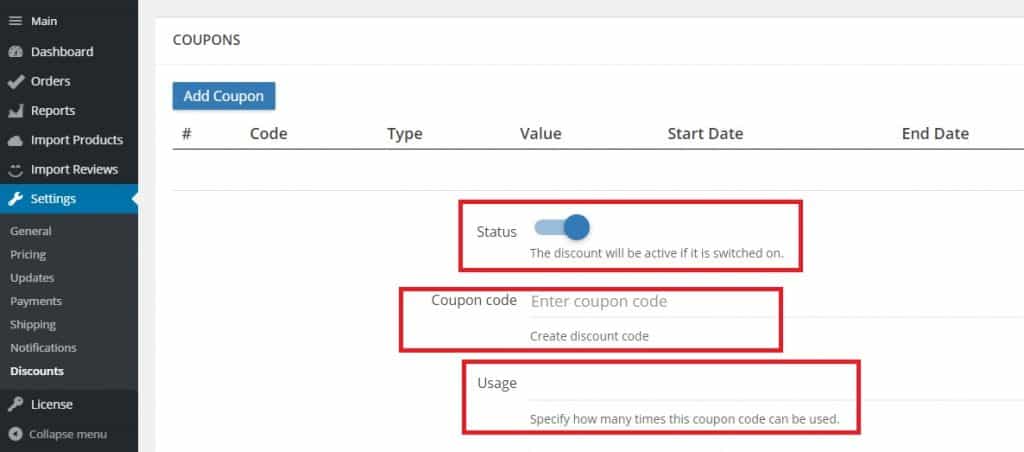Click the Reports bar chart icon

[x=15, y=111]
